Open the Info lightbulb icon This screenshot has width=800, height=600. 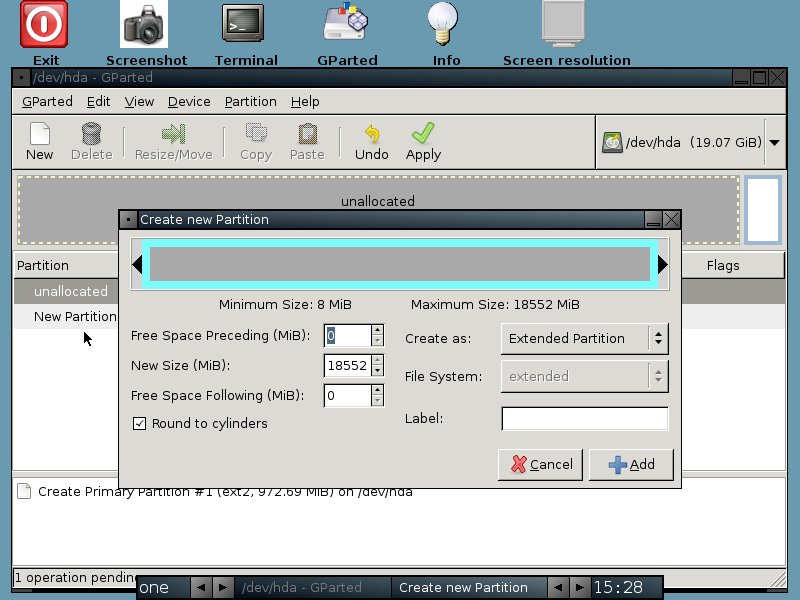(442, 23)
